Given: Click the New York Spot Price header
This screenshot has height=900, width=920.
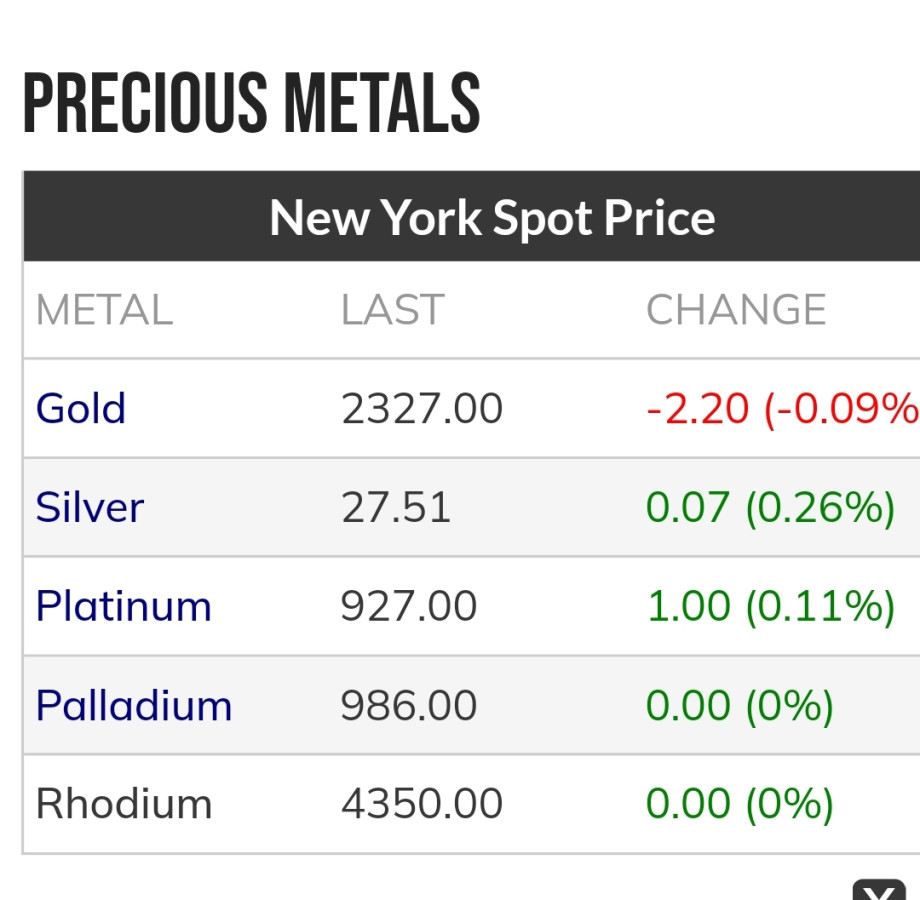Looking at the screenshot, I should (492, 217).
